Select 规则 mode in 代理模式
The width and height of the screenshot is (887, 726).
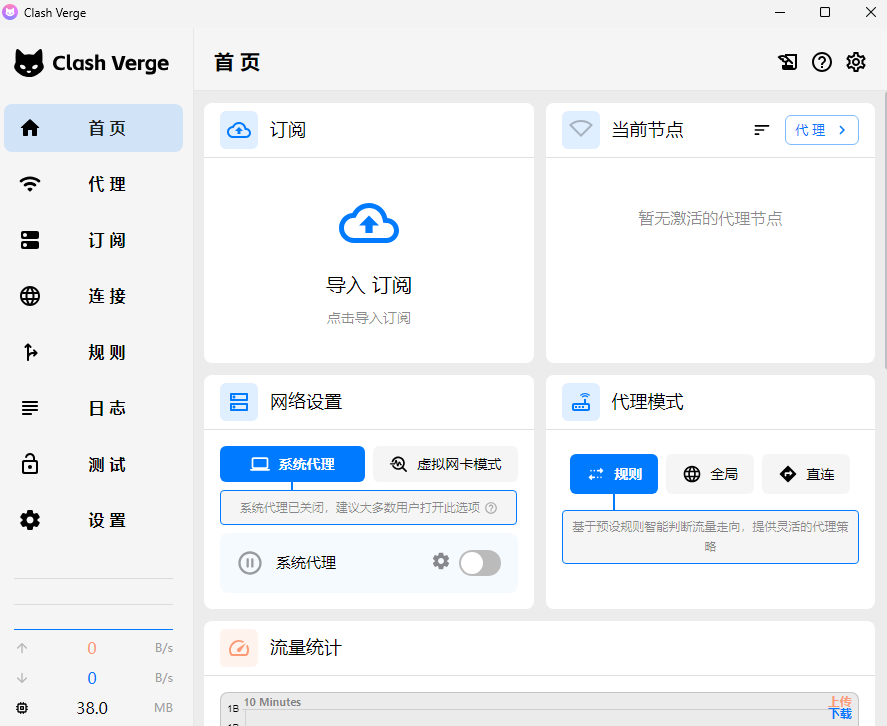click(x=613, y=474)
